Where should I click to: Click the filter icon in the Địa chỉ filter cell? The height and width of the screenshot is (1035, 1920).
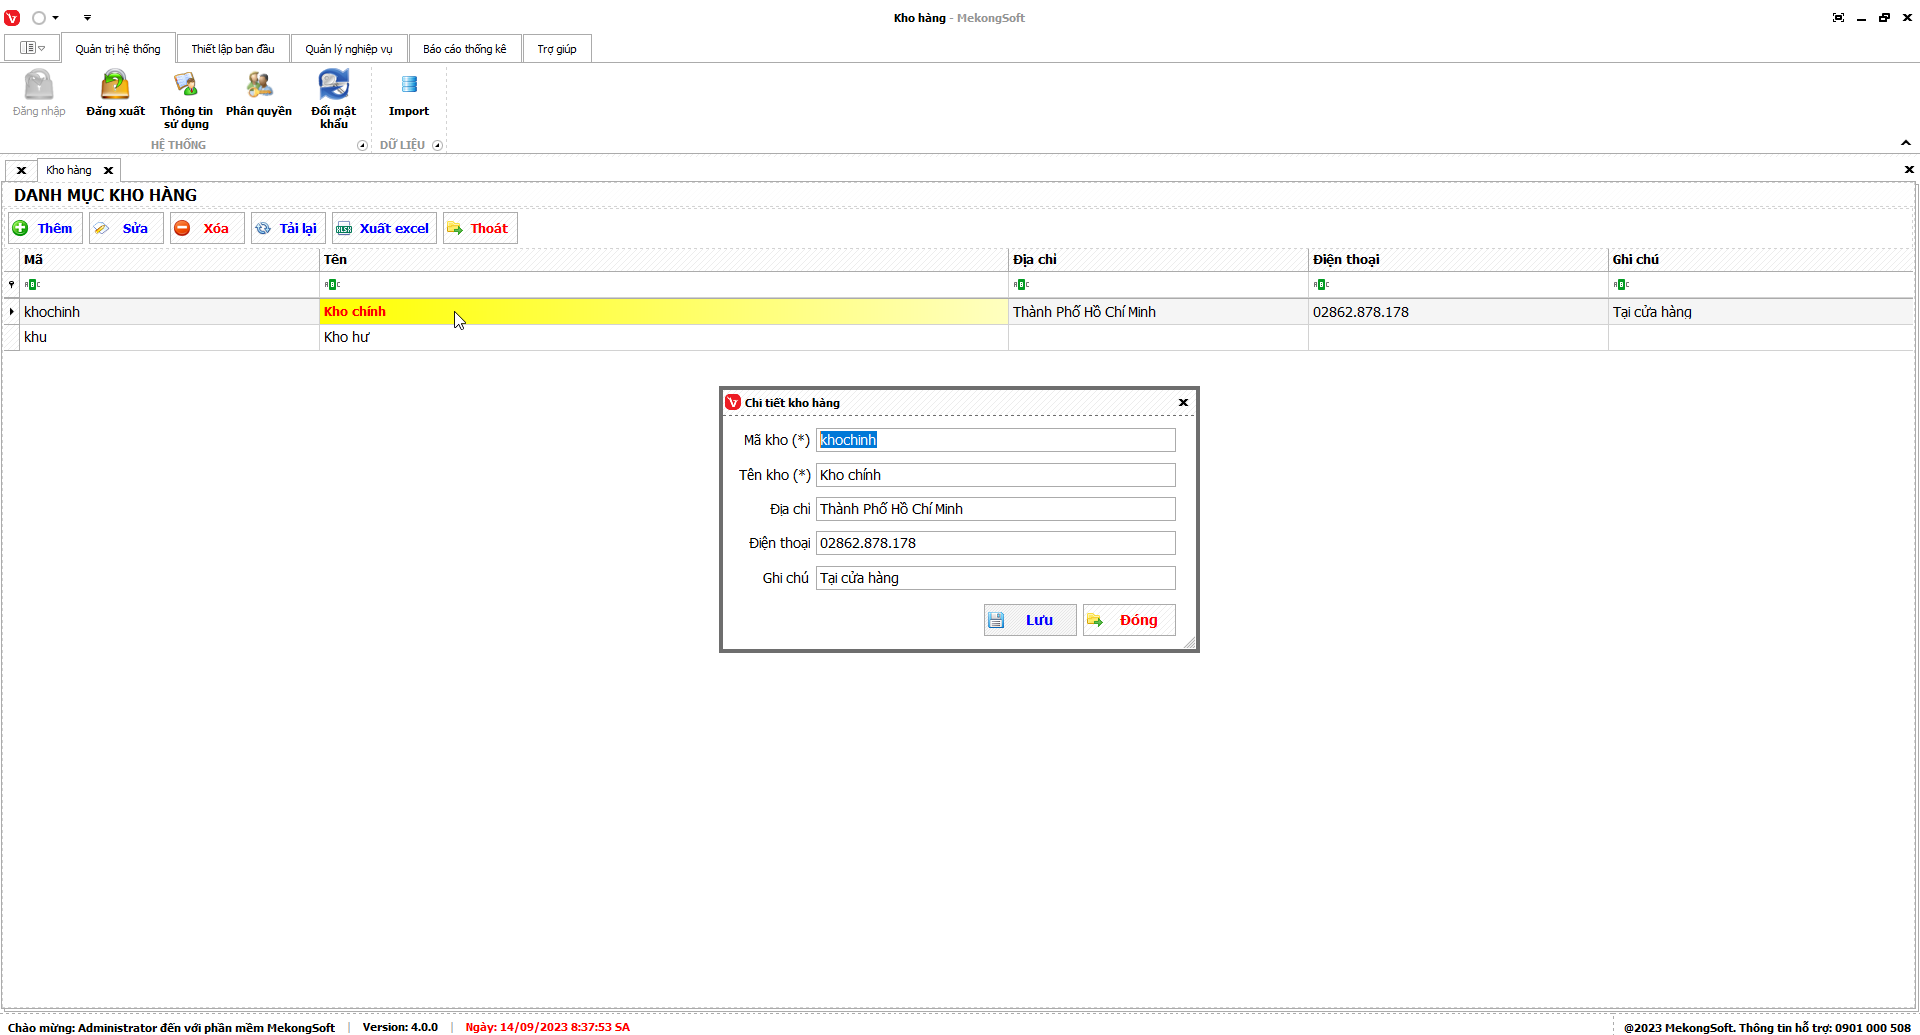(1021, 285)
